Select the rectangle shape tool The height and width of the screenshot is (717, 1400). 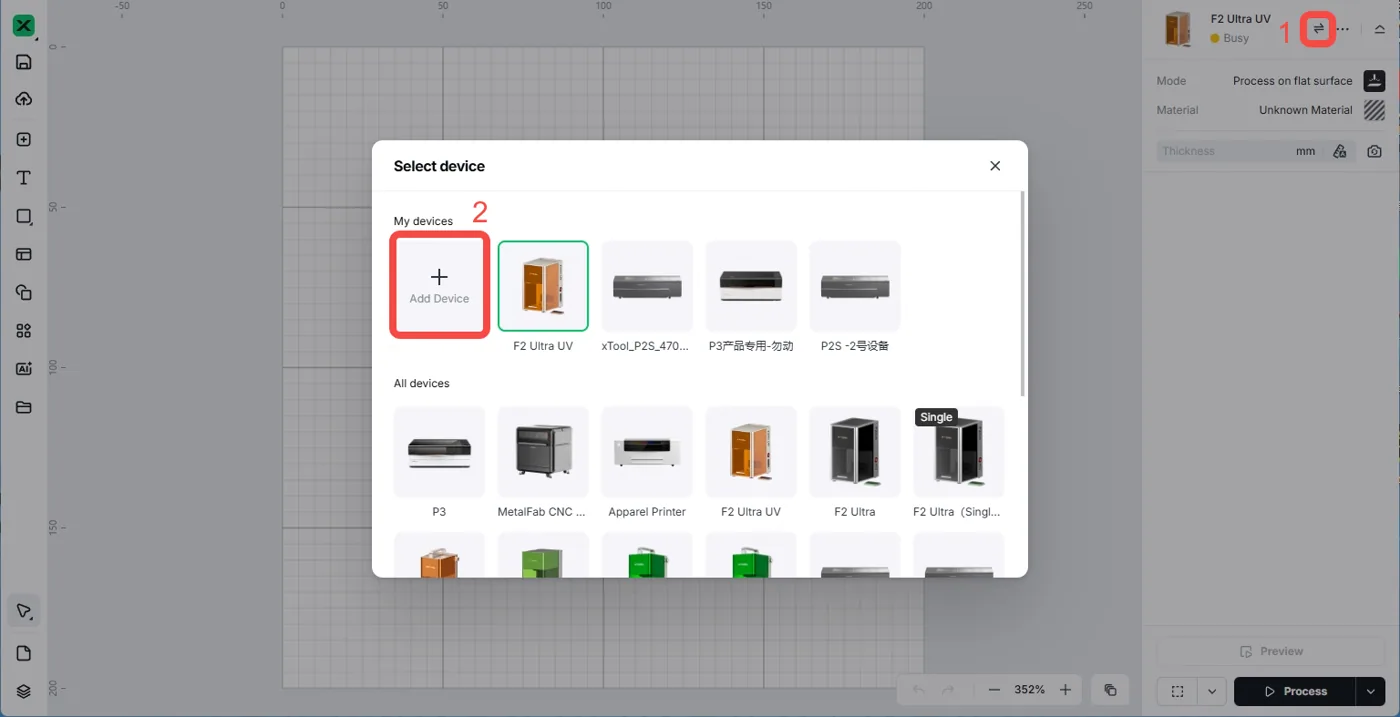[24, 216]
